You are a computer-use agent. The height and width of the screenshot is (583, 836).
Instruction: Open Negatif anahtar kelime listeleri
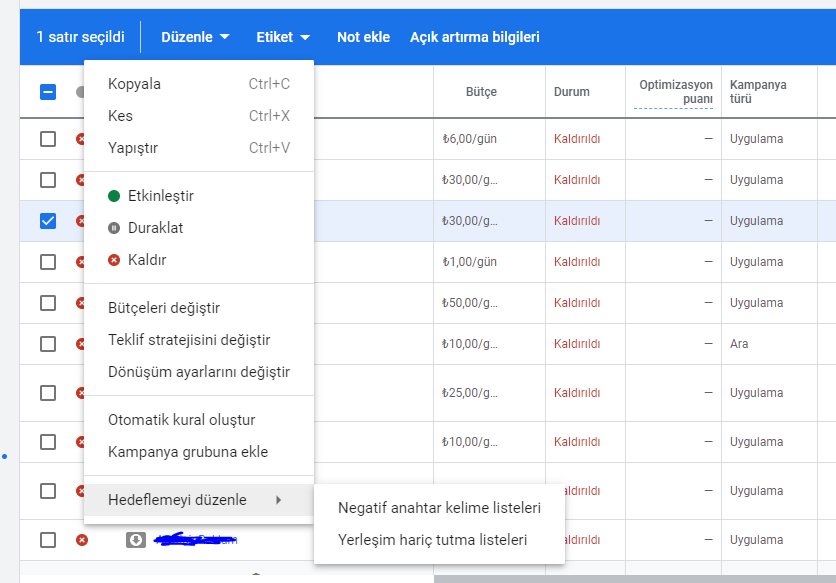[439, 508]
